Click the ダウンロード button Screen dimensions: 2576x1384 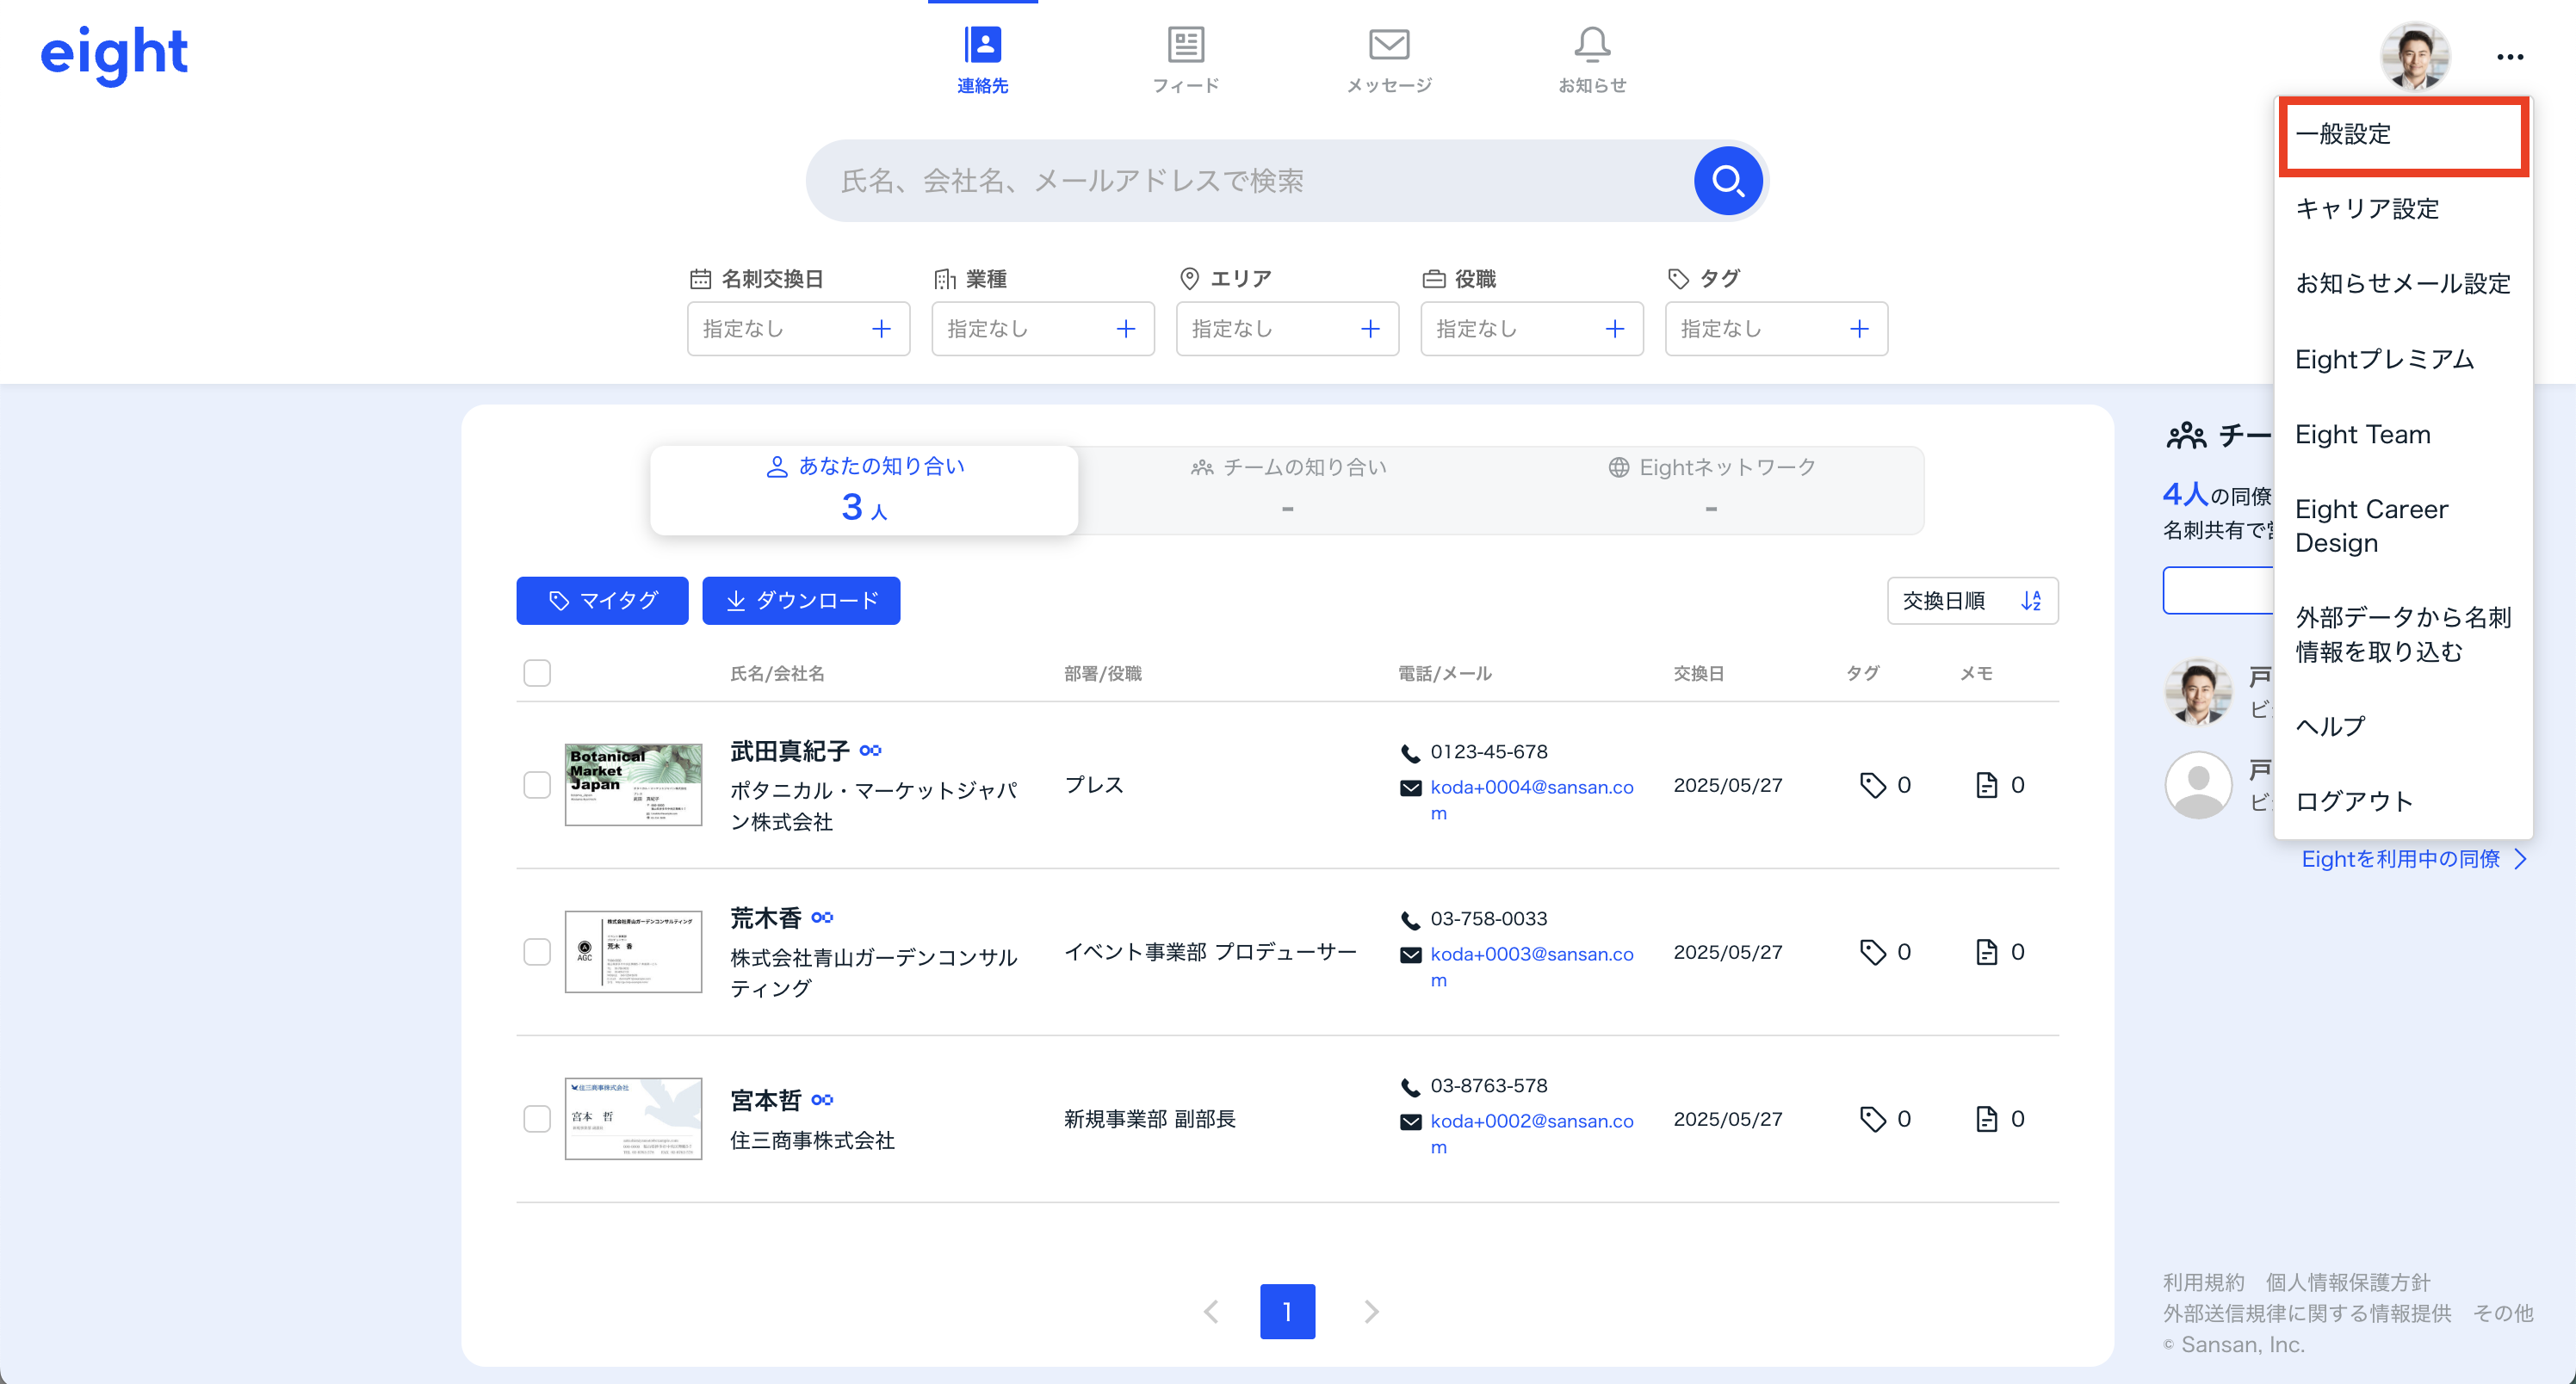(x=801, y=600)
